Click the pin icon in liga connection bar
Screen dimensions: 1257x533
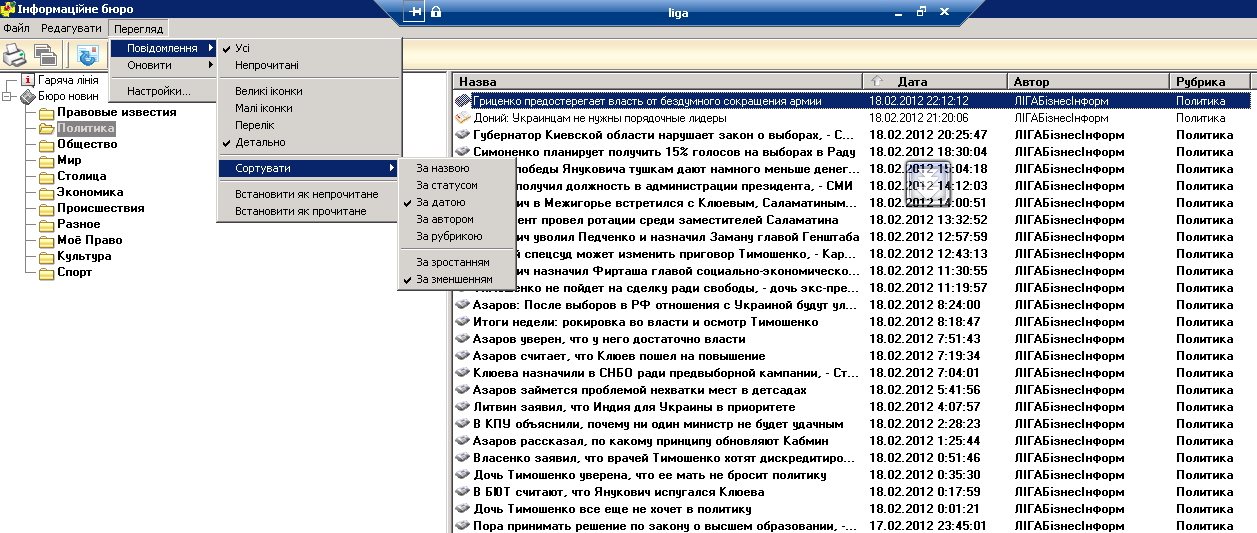pyautogui.click(x=415, y=12)
